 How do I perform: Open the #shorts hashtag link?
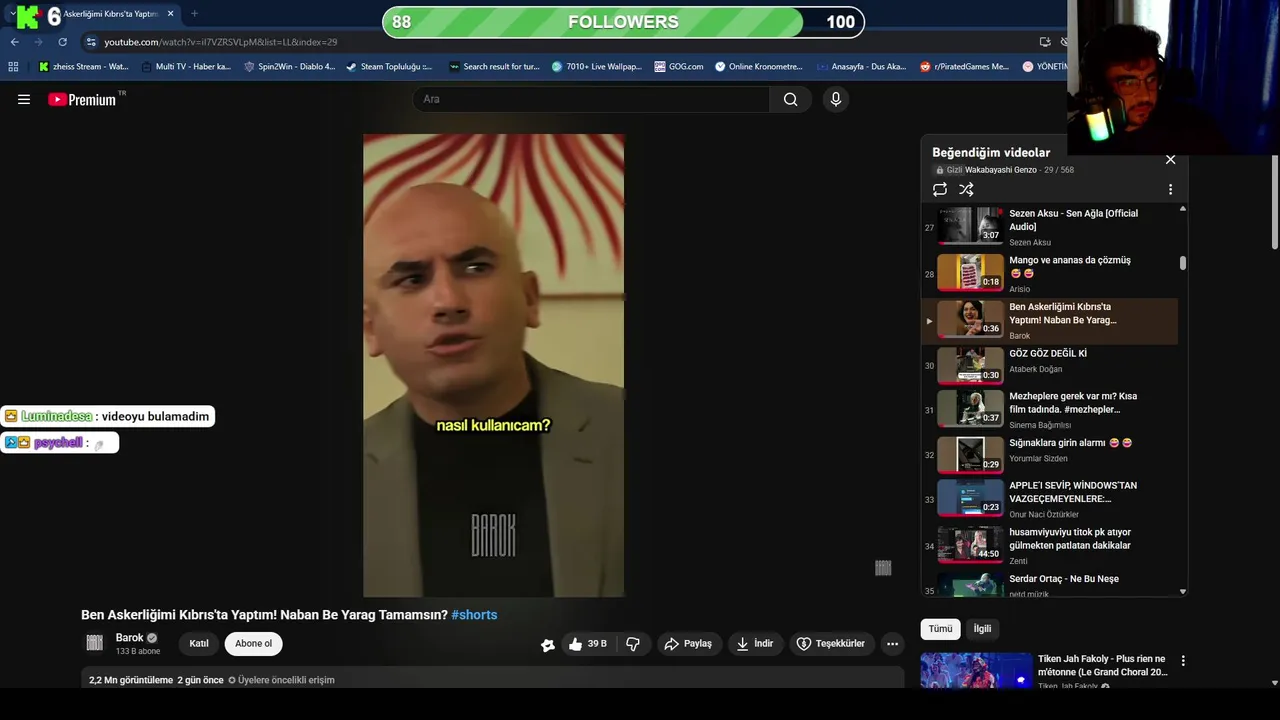pyautogui.click(x=474, y=615)
